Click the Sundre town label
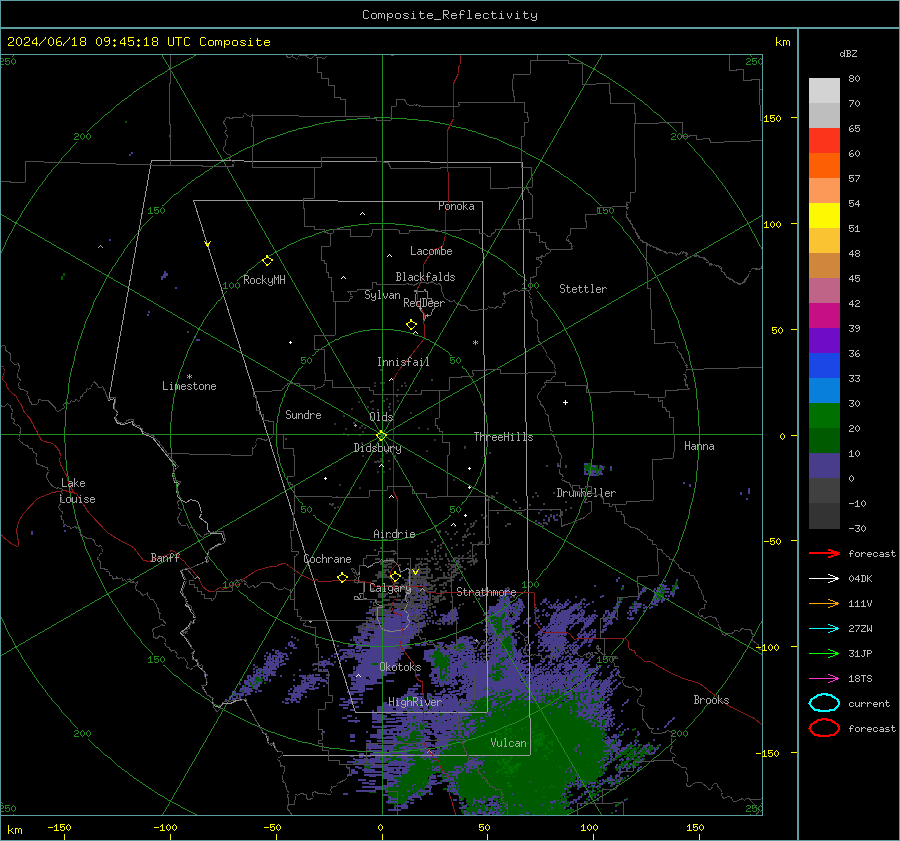900x841 pixels. pyautogui.click(x=303, y=414)
